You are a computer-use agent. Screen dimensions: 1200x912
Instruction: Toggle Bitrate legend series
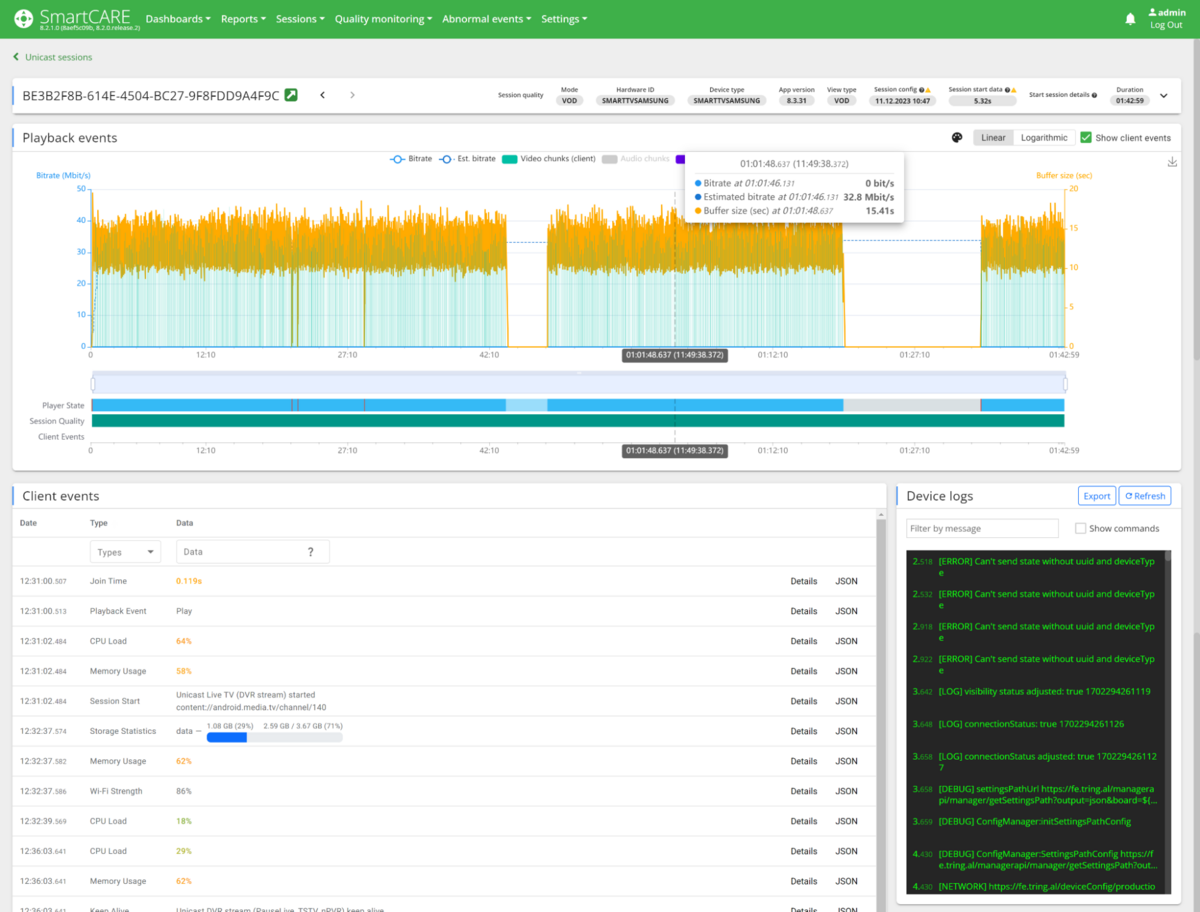(x=410, y=159)
